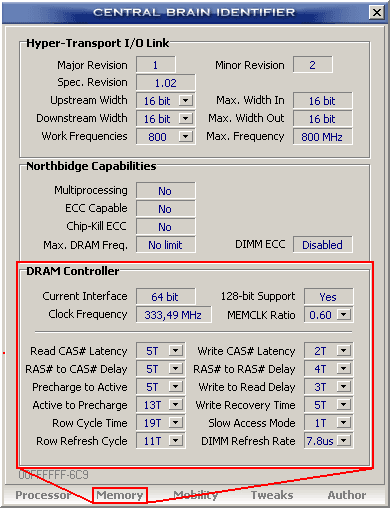This screenshot has height=508, width=390.
Task: Open the Author tab
Action: click(347, 495)
